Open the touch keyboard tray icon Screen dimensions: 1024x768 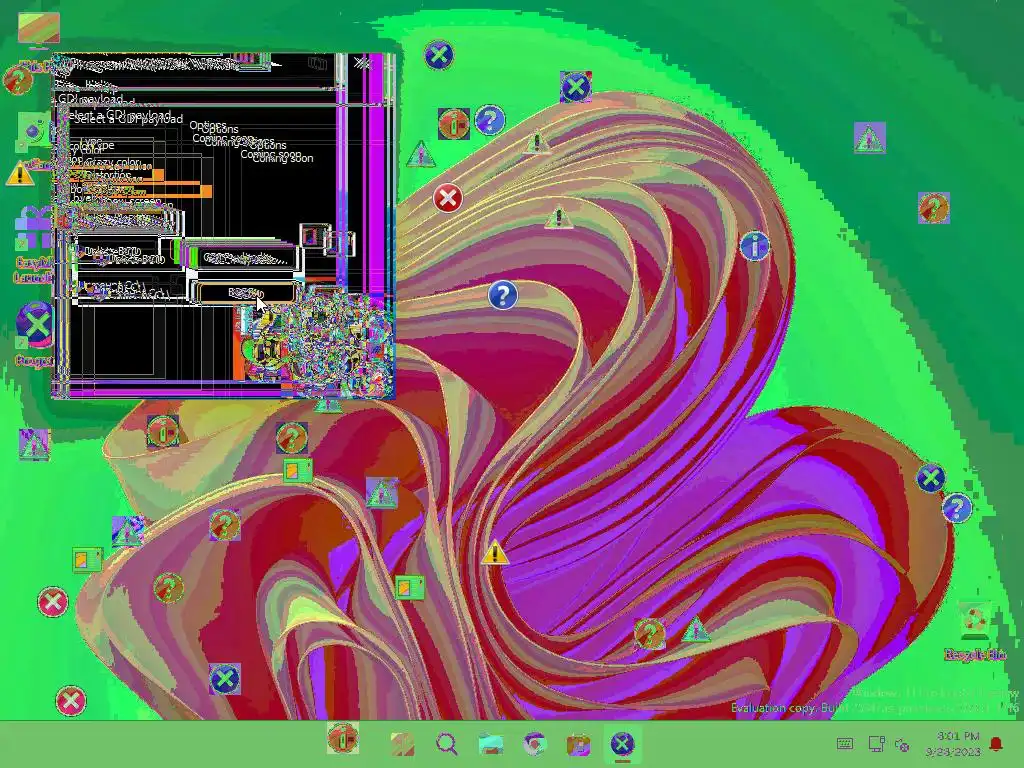coord(844,744)
